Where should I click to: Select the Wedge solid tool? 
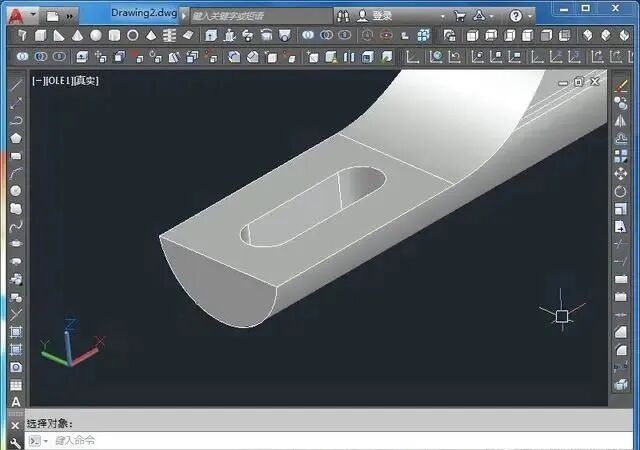(59, 36)
